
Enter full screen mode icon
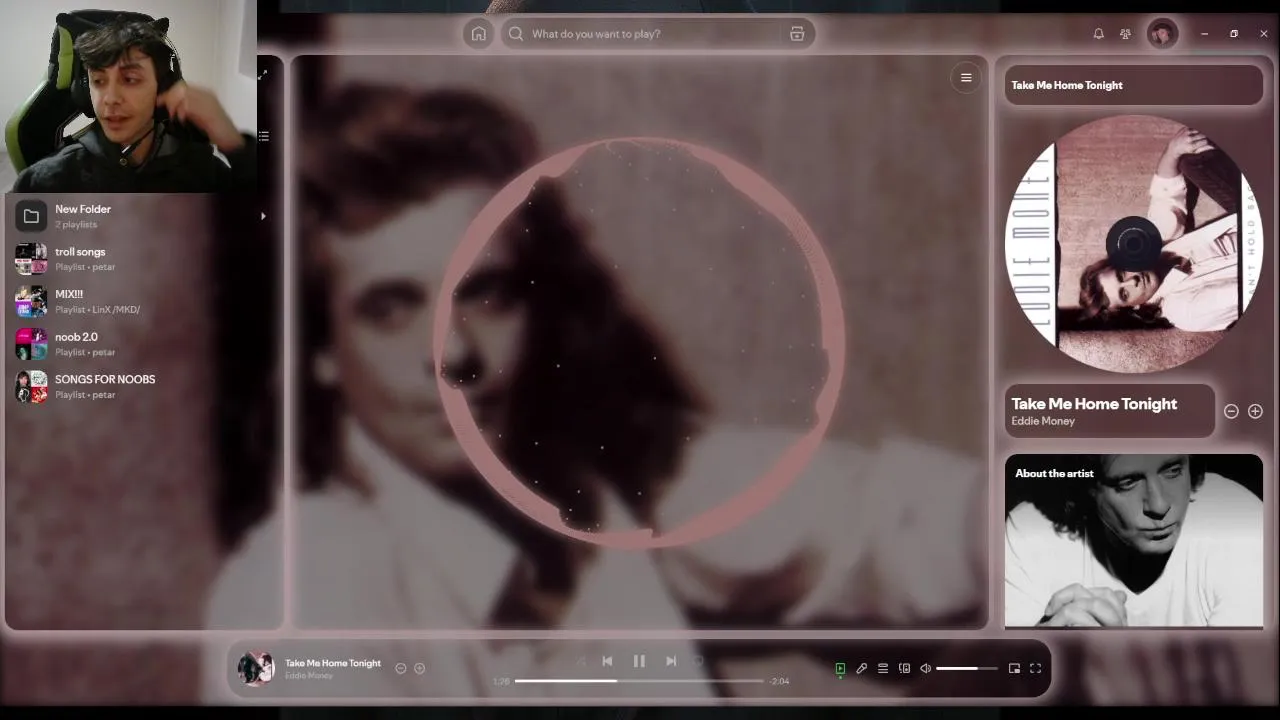(x=1036, y=668)
